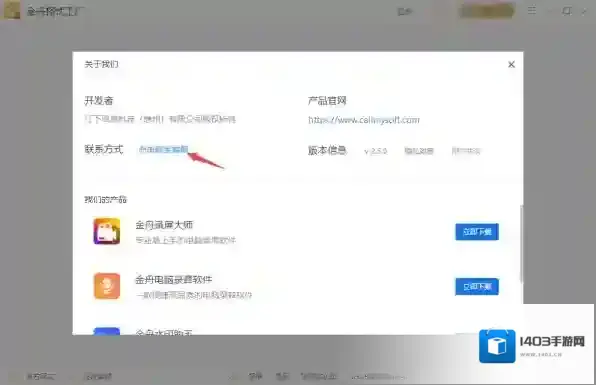This screenshot has height=385, width=596.
Task: Click the 金舟电脑录音软件 product name
Action: [174, 280]
